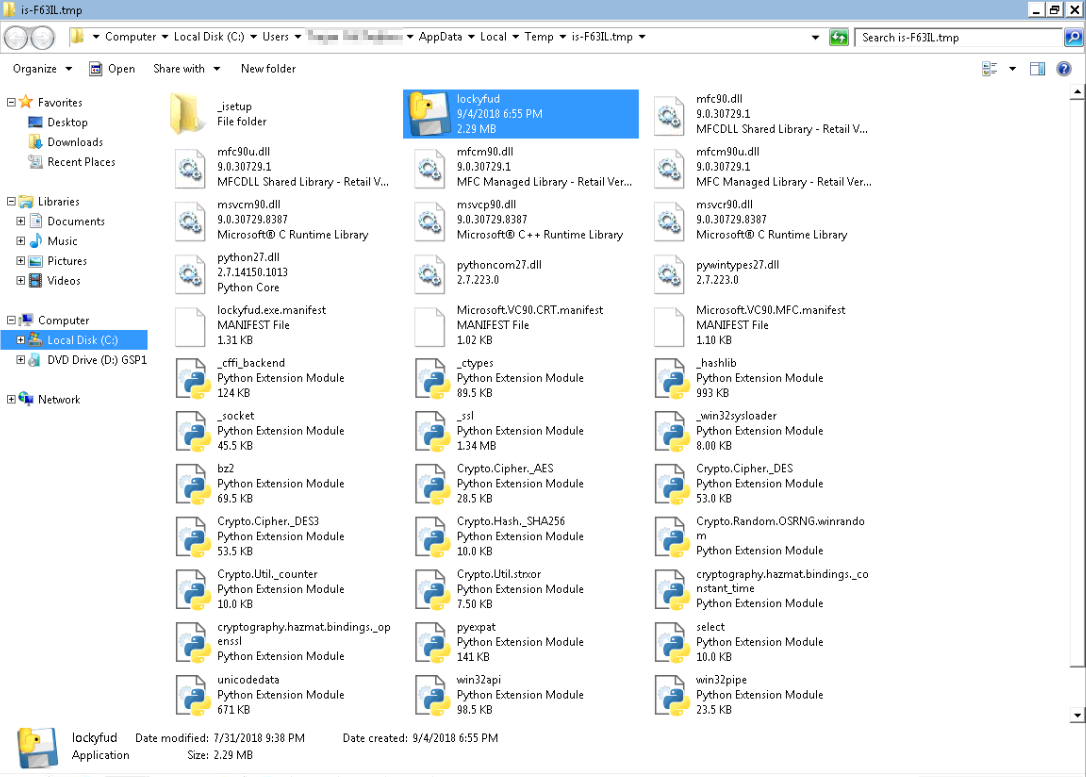This screenshot has width=1086, height=777.
Task: Click the search is-F63IL.tmp input box
Action: (x=955, y=37)
